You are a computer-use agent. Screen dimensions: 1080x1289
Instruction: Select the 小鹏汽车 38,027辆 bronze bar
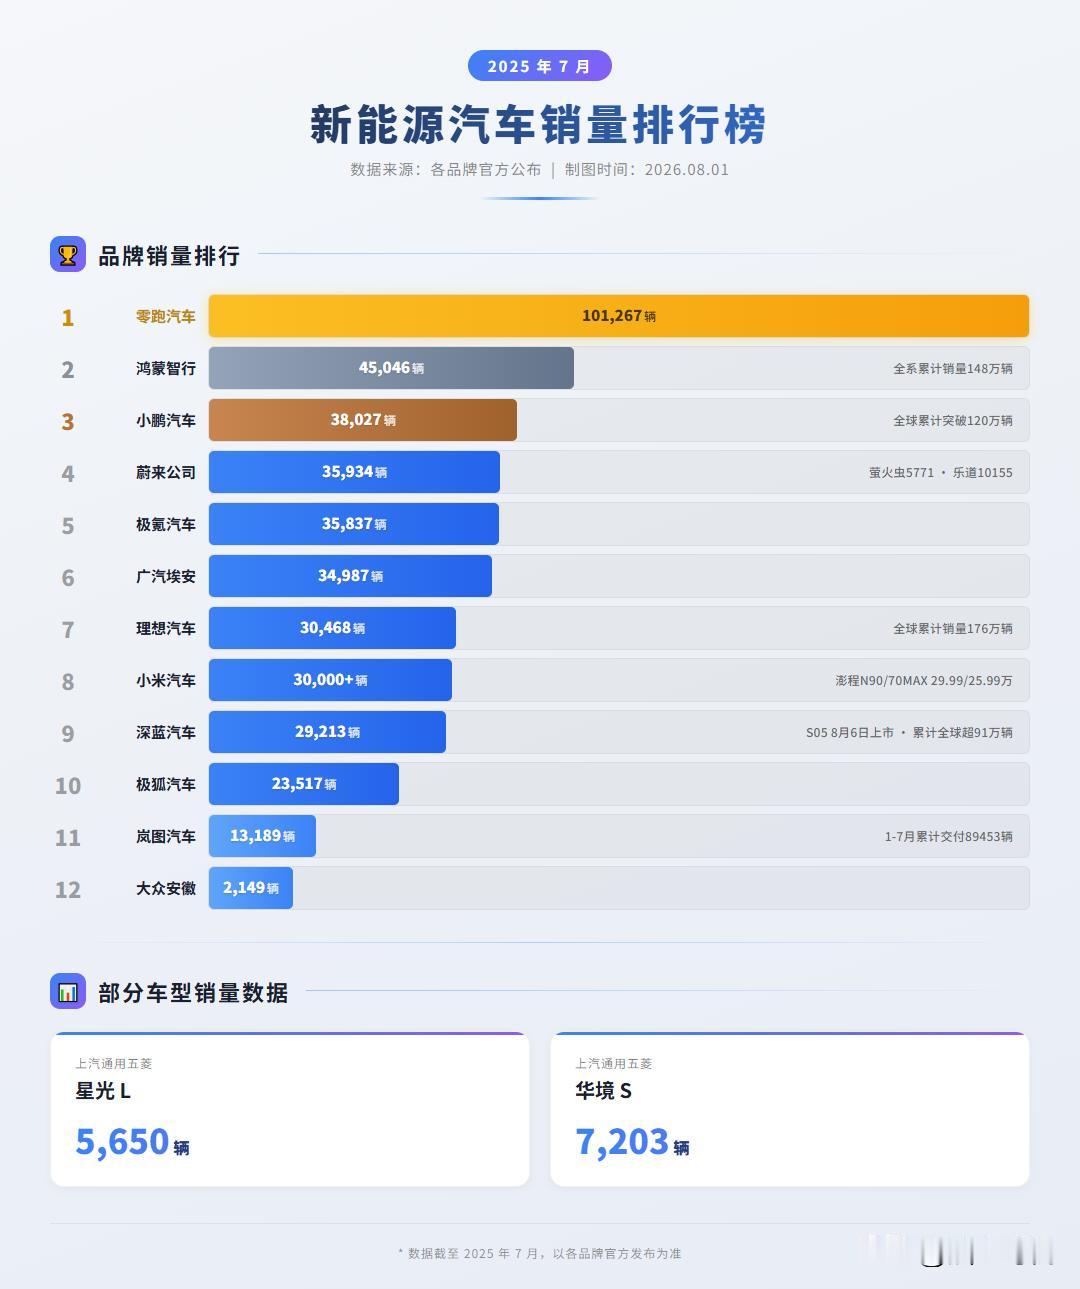click(x=363, y=420)
